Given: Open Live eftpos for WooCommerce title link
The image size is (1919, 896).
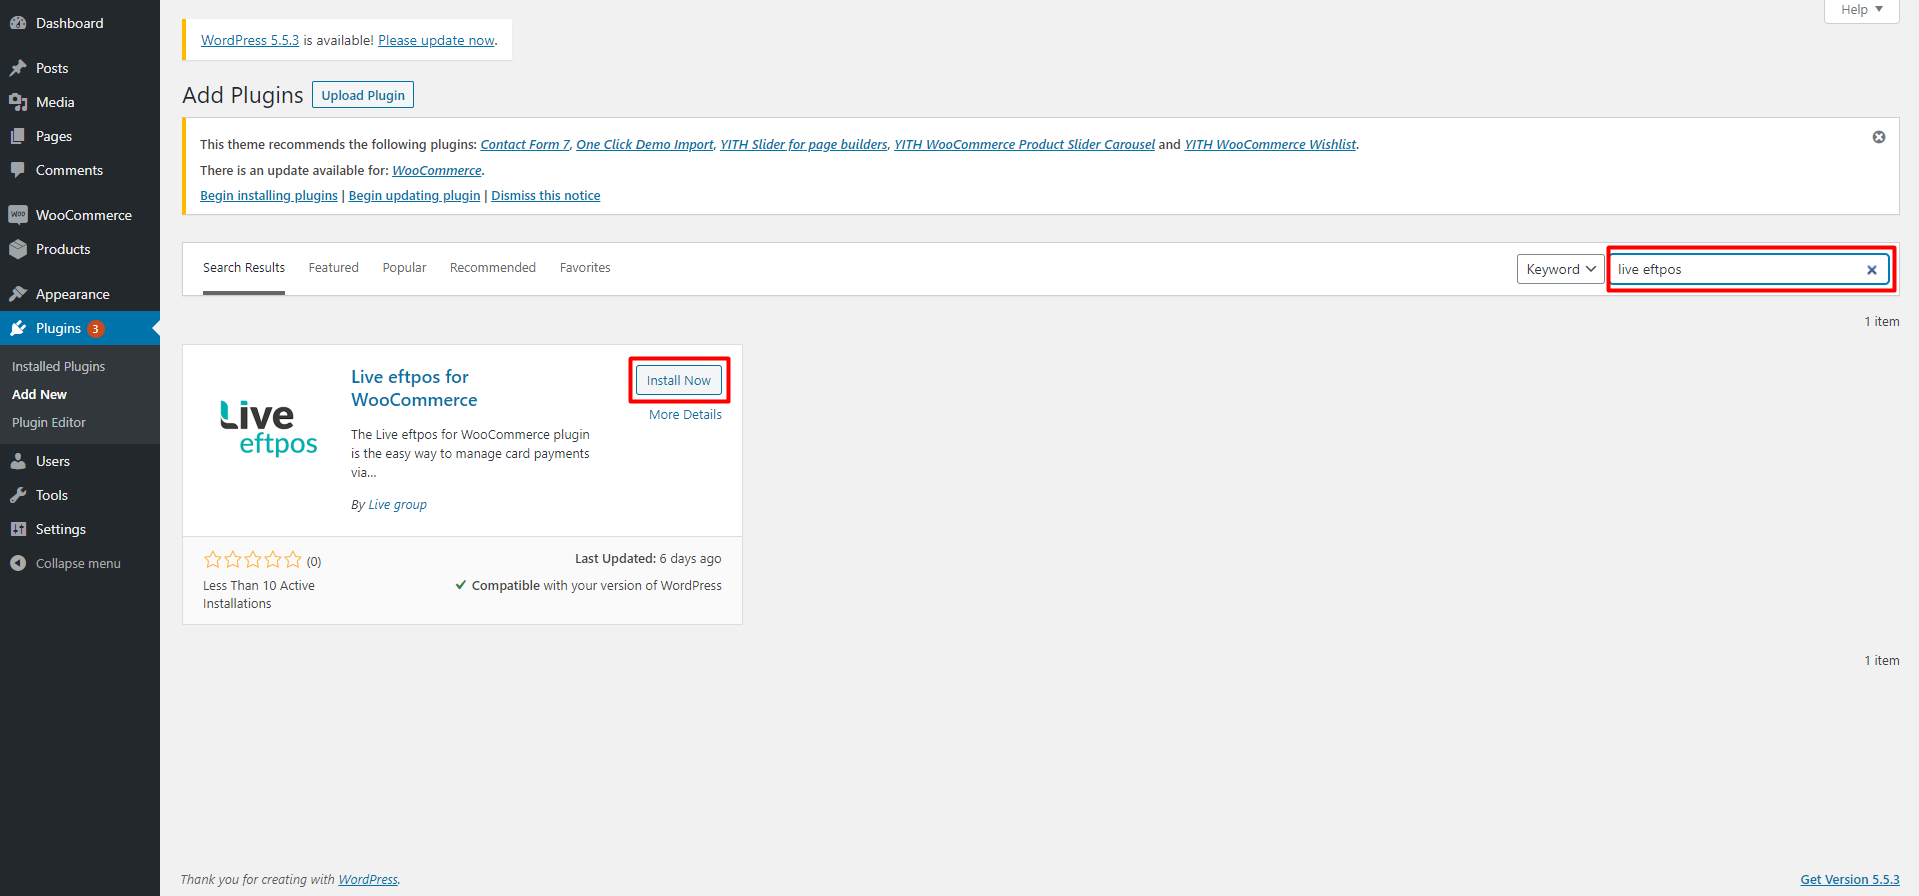Looking at the screenshot, I should [414, 388].
